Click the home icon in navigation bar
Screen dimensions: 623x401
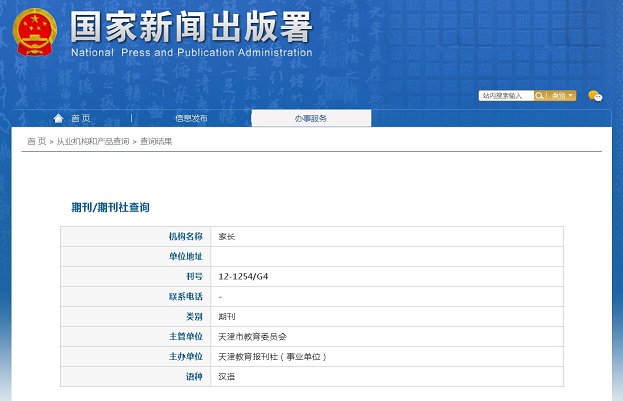point(59,118)
